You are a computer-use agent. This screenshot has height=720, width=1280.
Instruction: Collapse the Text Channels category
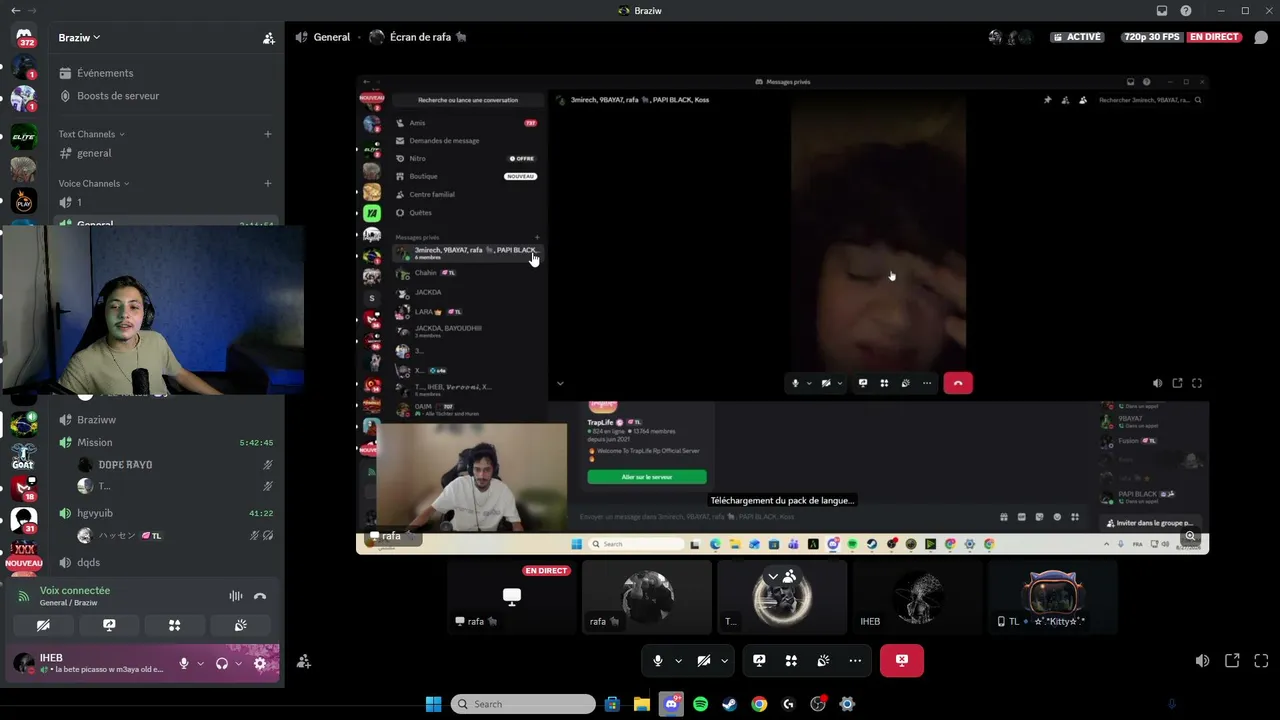pyautogui.click(x=92, y=134)
